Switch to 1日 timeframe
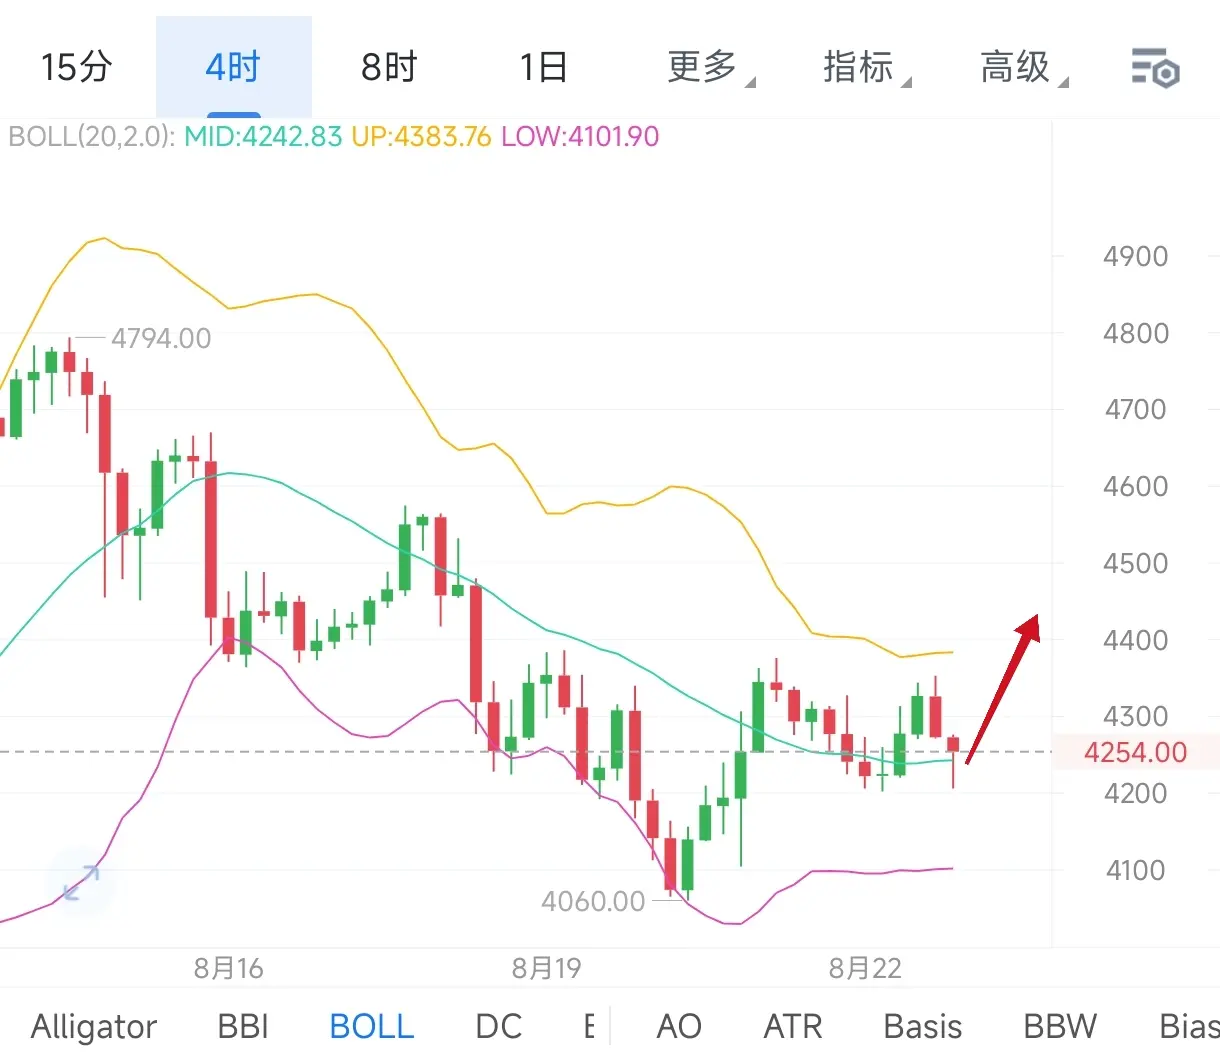Image resolution: width=1220 pixels, height=1060 pixels. [x=544, y=67]
